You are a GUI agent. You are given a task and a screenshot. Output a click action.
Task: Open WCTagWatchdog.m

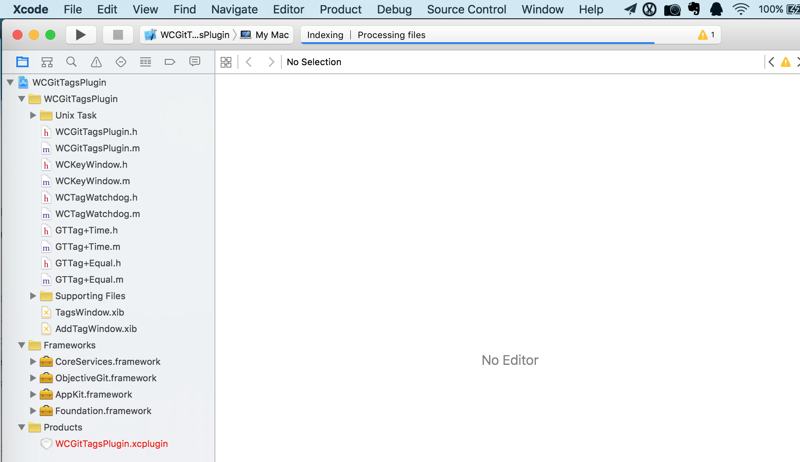click(x=97, y=214)
